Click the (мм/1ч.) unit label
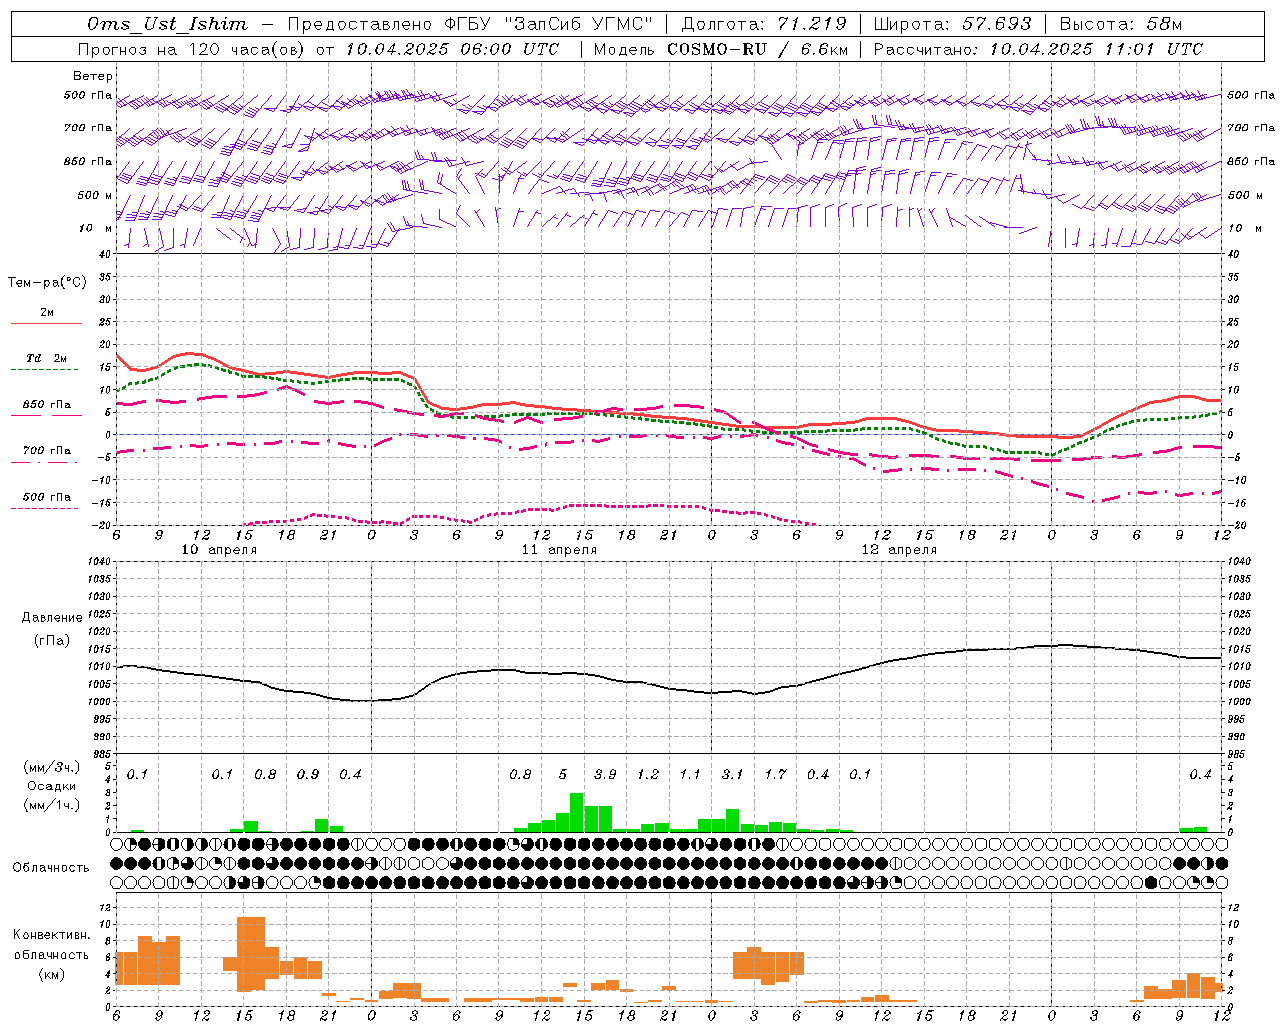Viewport: 1280px width, 1024px height. coord(52,805)
